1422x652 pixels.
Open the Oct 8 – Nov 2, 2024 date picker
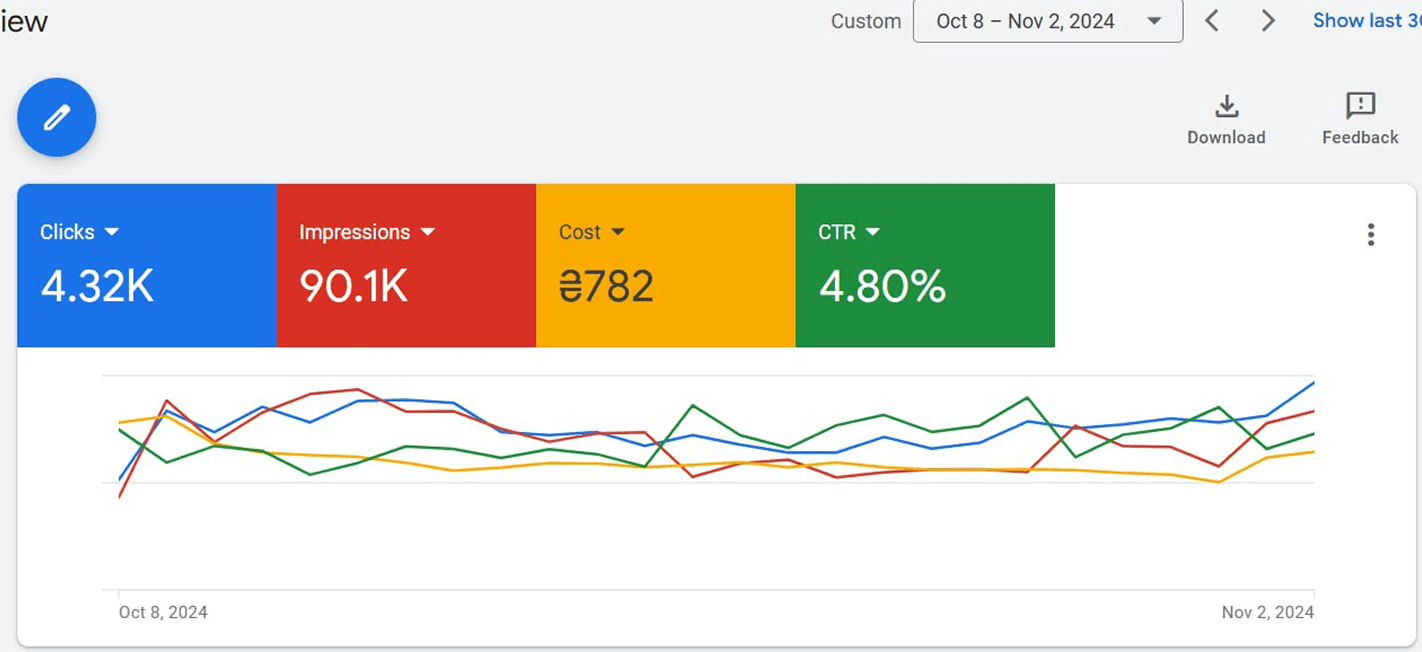[x=1047, y=21]
